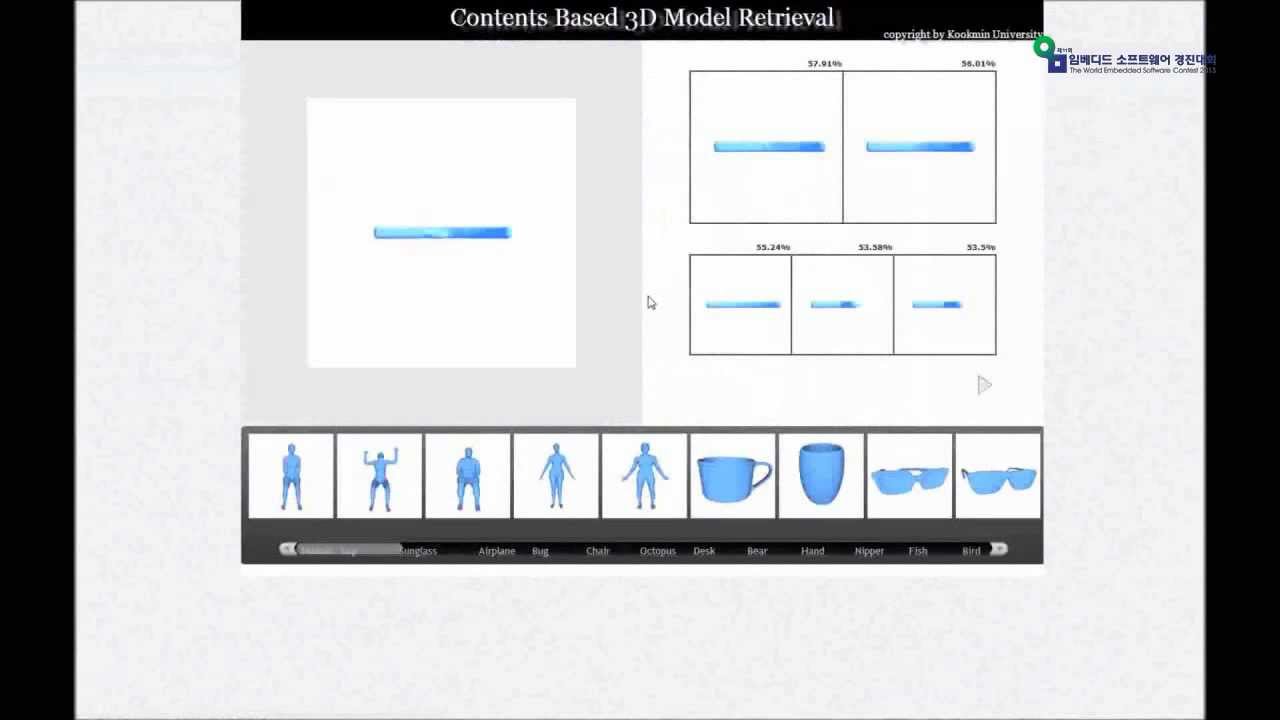The height and width of the screenshot is (720, 1280).
Task: Go to the Bird category
Action: (971, 551)
